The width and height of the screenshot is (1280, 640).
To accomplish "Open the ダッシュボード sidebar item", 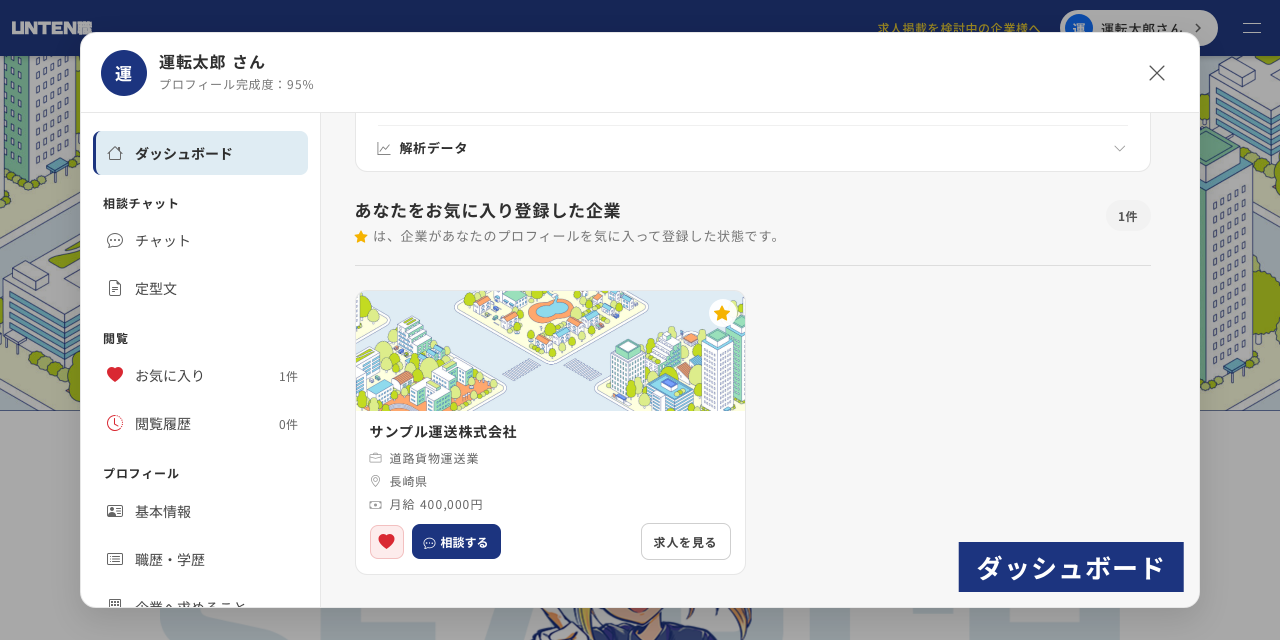I will 200,153.
